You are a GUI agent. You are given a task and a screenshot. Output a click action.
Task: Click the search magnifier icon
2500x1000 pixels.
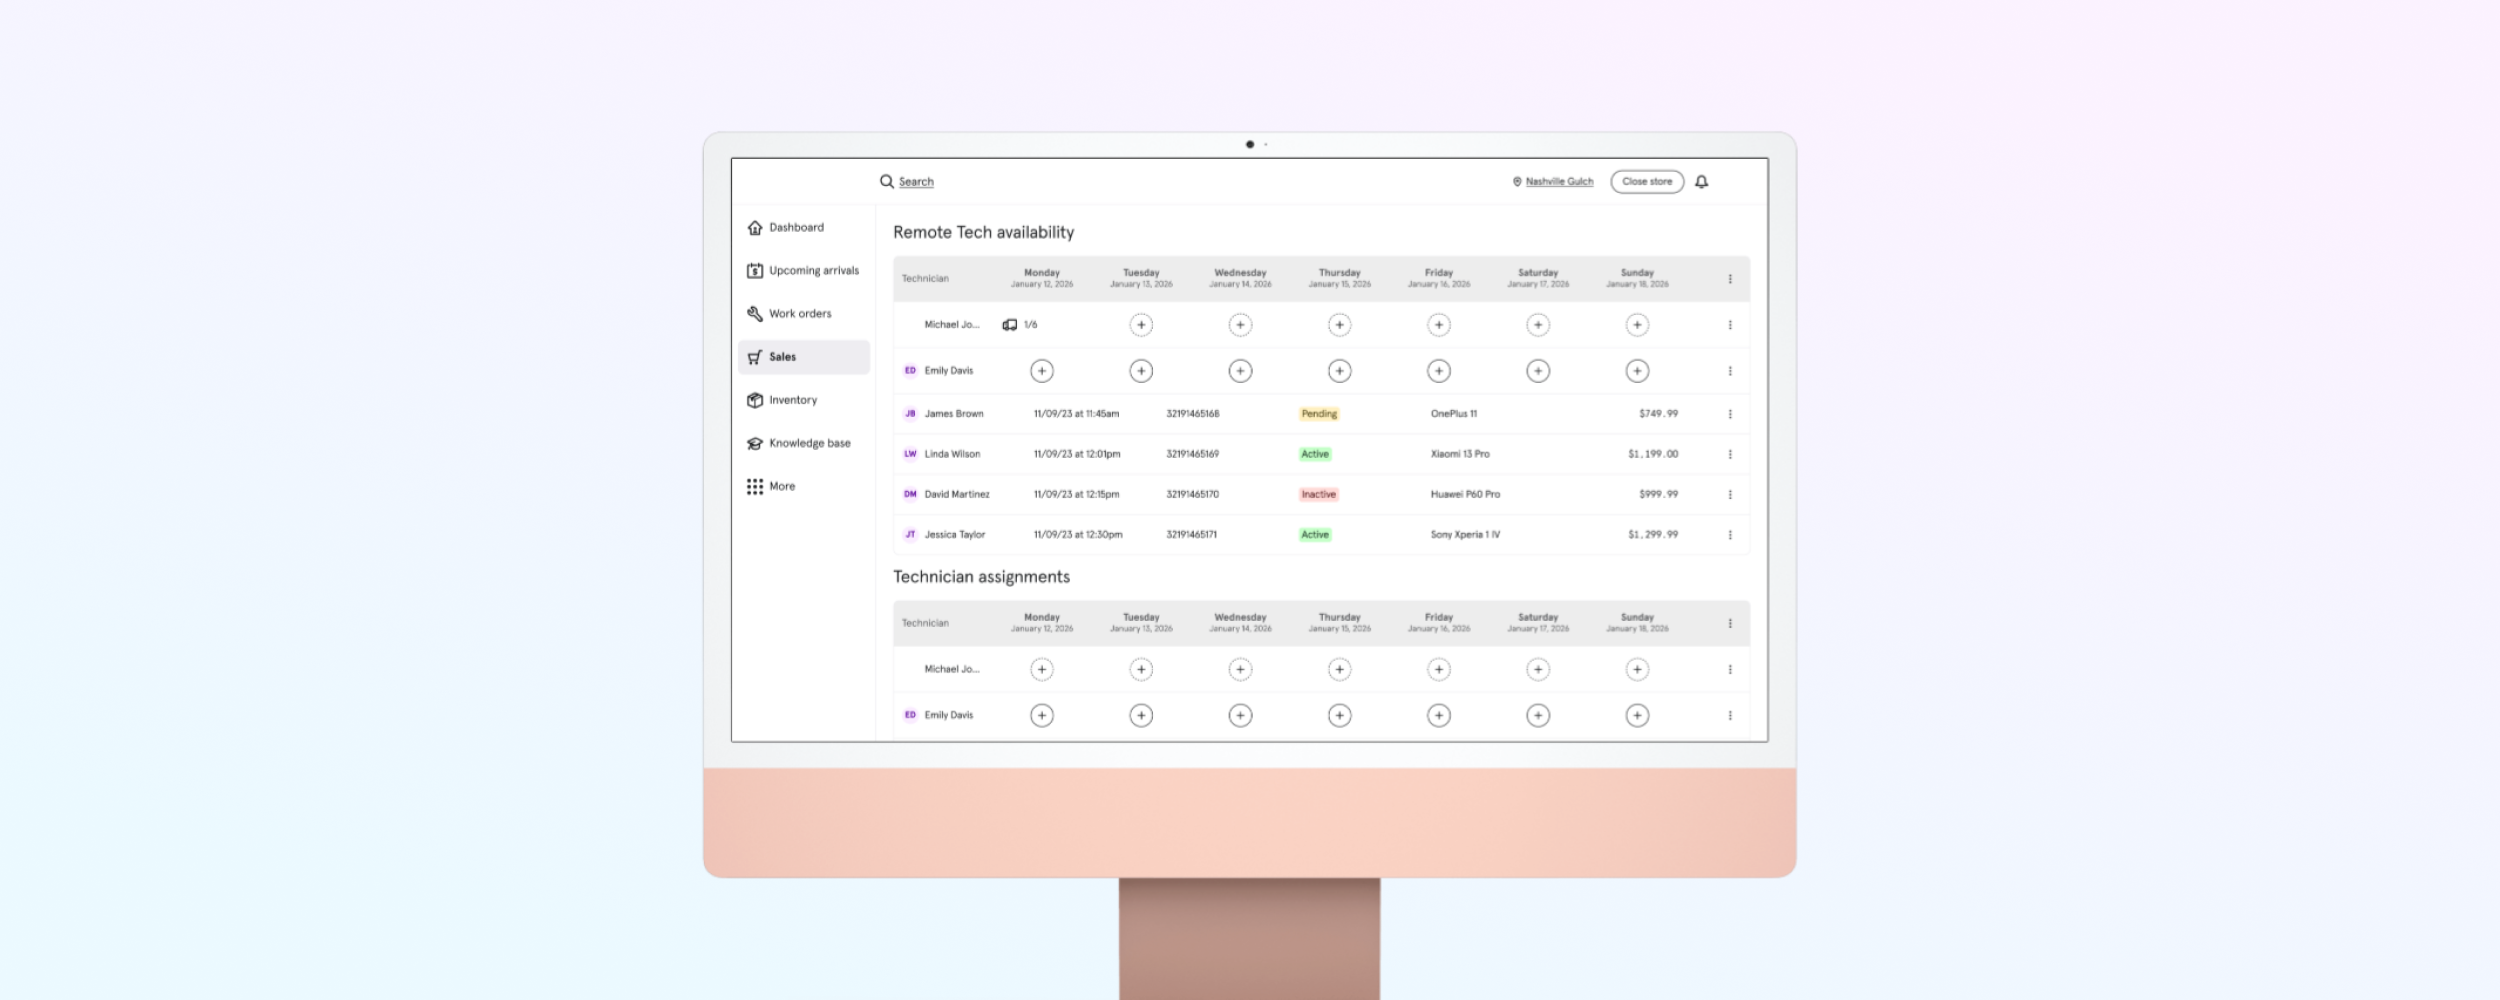[x=886, y=181]
